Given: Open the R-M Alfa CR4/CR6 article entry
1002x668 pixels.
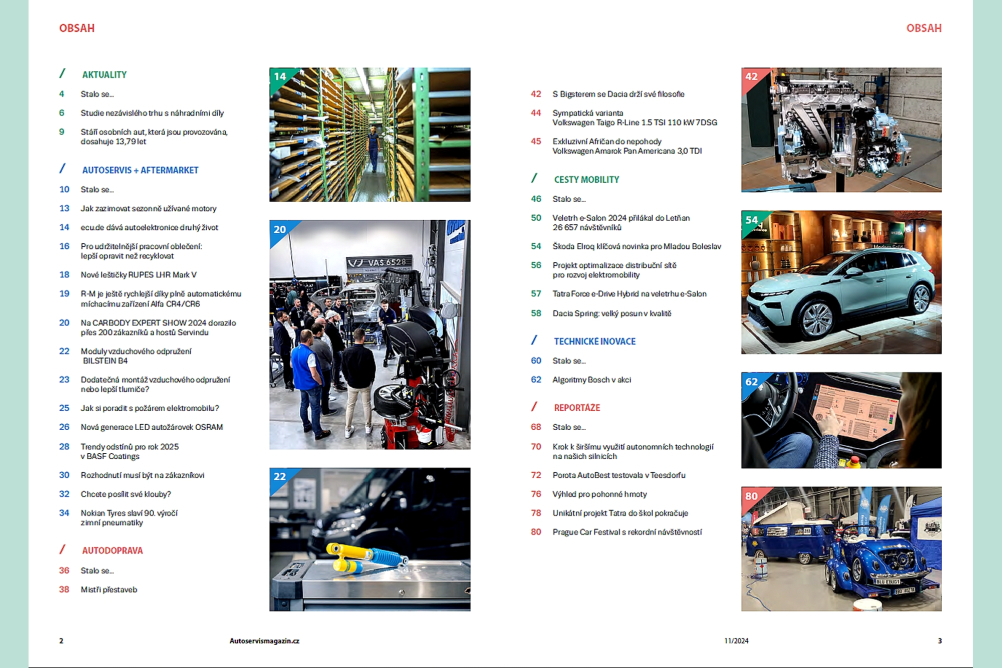Looking at the screenshot, I should point(161,299).
